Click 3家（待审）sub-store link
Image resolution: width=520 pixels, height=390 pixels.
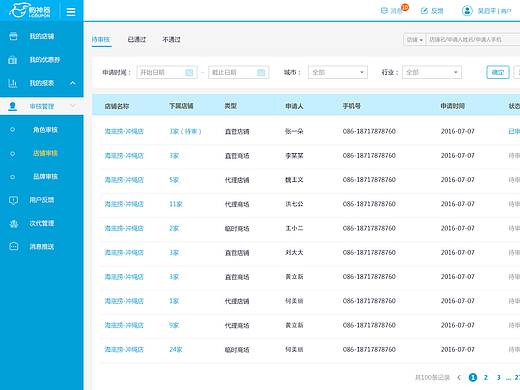[x=185, y=131]
